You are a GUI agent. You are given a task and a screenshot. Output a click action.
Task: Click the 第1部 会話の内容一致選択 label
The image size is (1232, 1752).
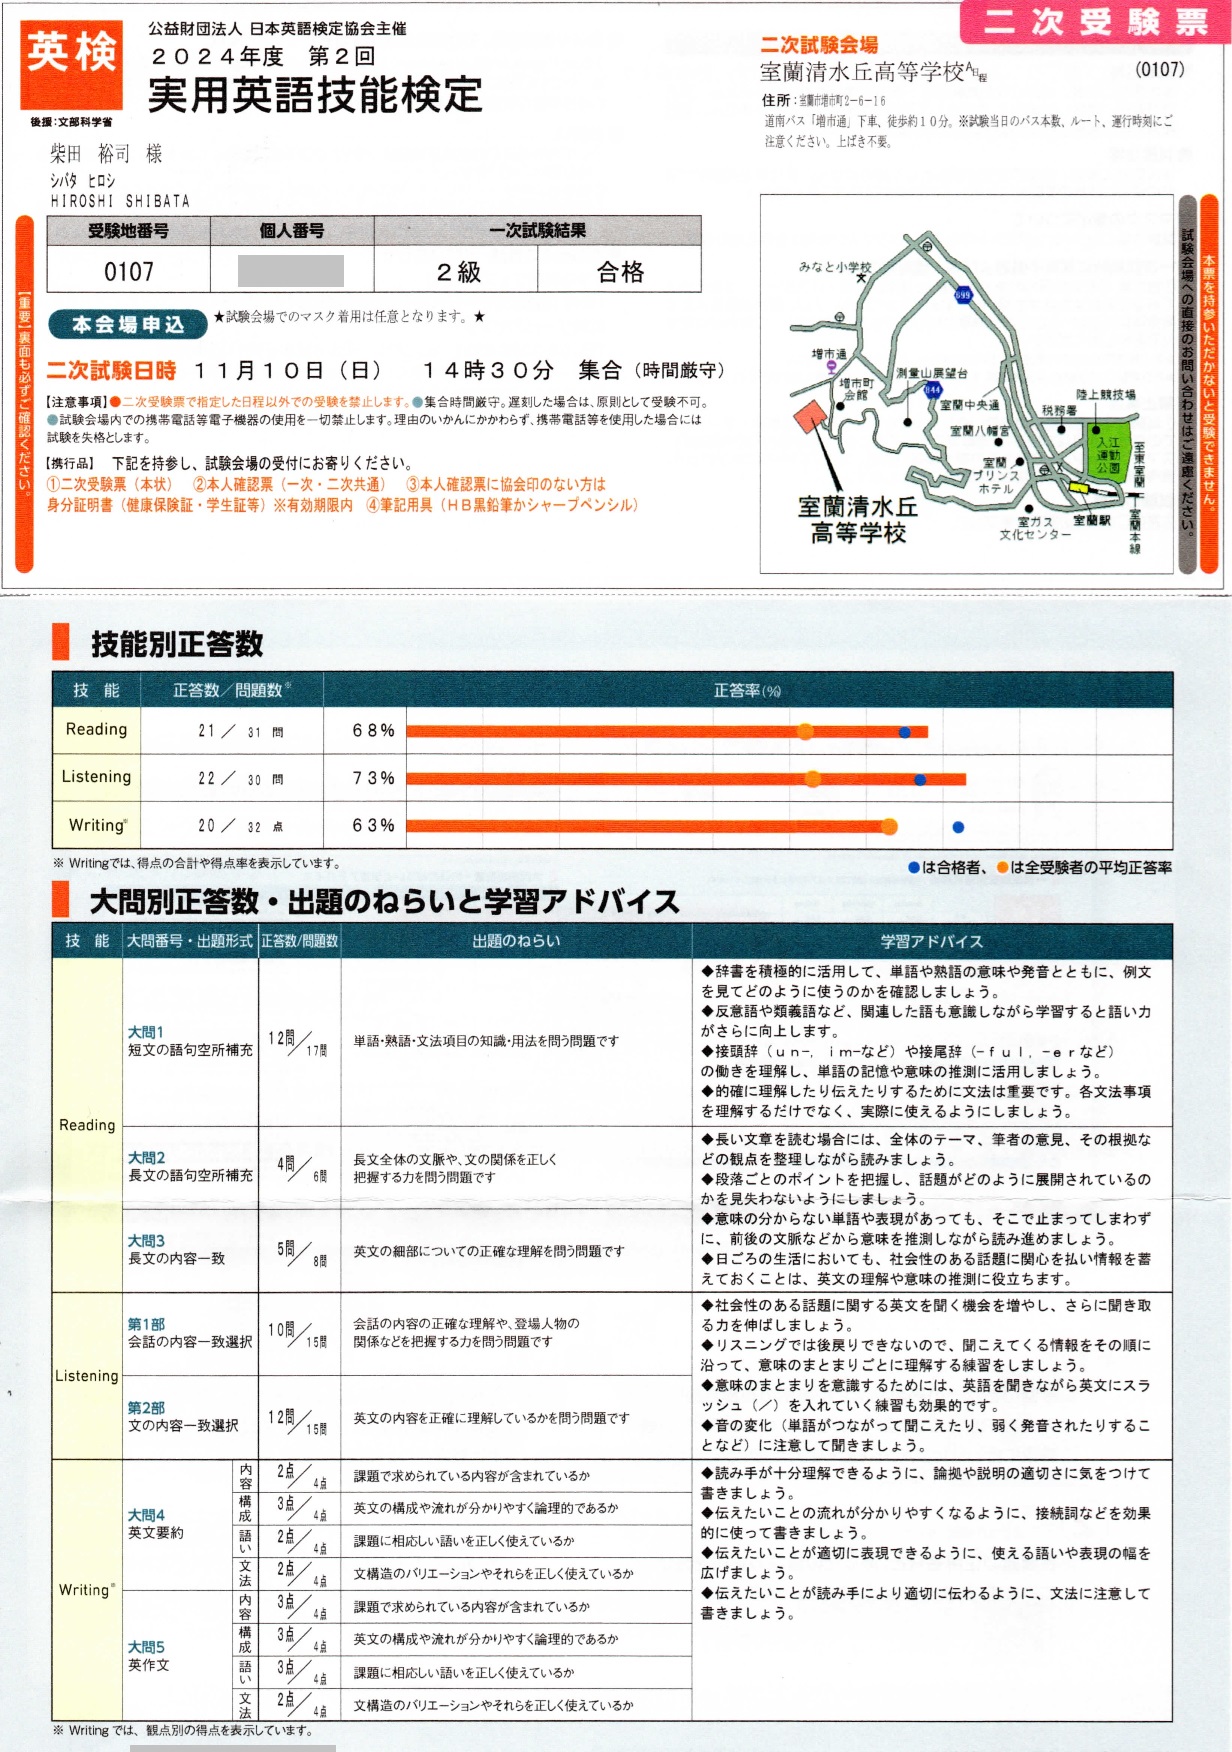pyautogui.click(x=190, y=1333)
